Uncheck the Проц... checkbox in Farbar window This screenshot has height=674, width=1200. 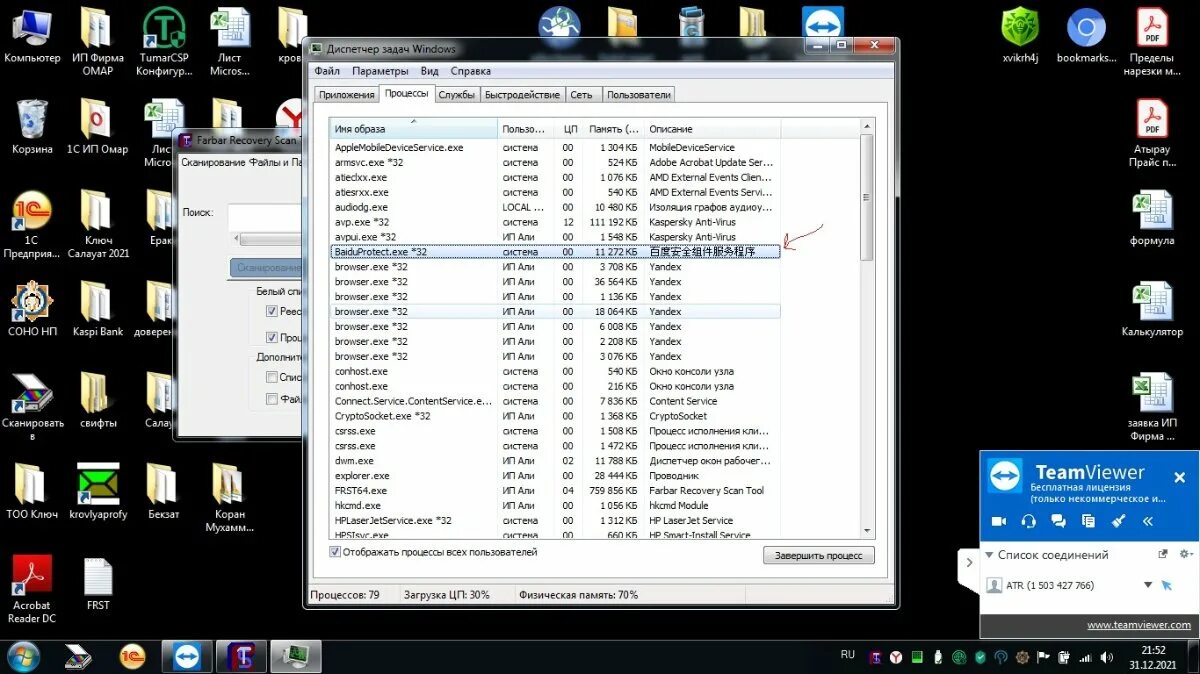click(x=272, y=338)
